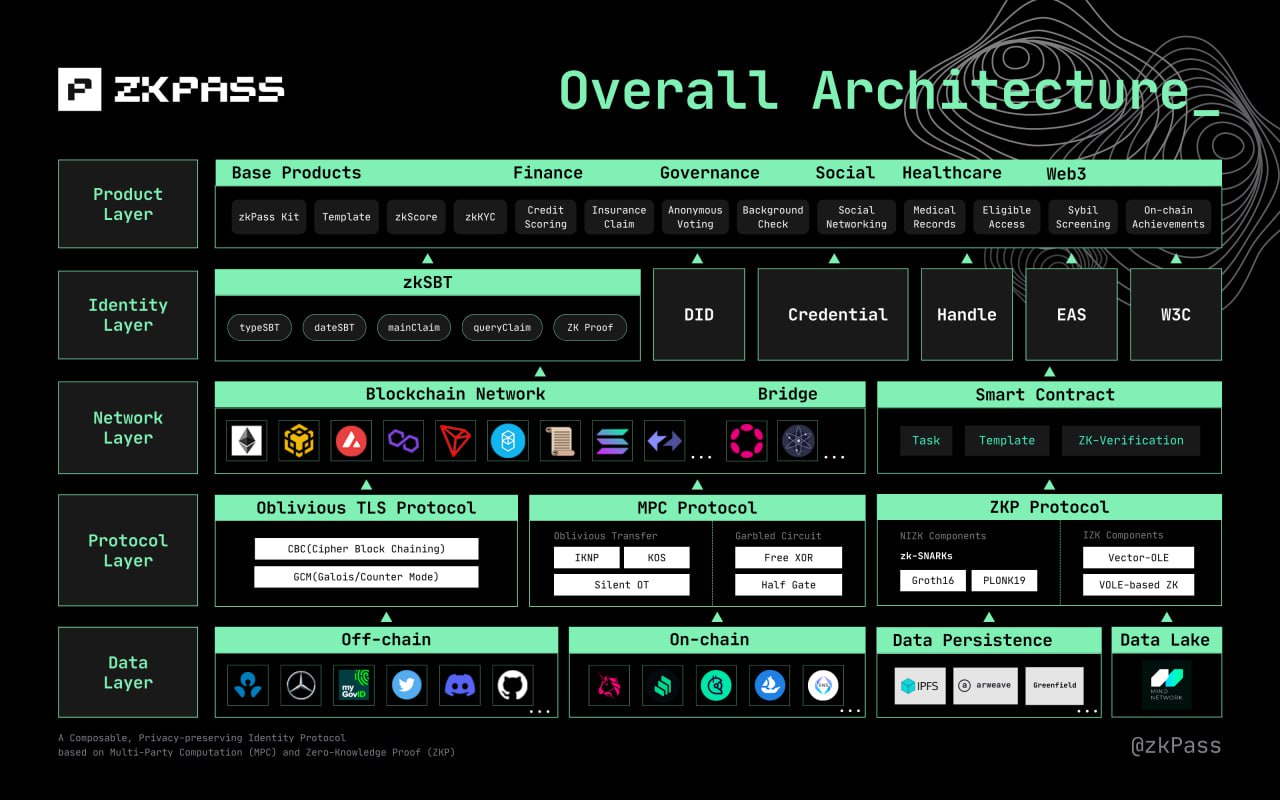
Task: Click the Solana network icon
Action: (612, 440)
